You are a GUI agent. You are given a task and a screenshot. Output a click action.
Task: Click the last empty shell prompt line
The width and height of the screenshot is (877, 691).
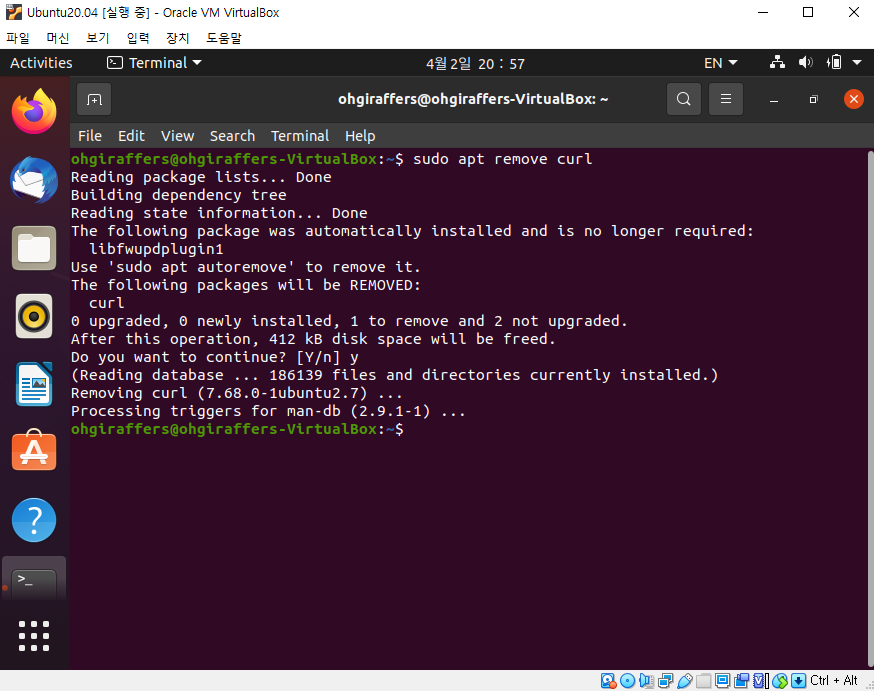click(x=237, y=429)
